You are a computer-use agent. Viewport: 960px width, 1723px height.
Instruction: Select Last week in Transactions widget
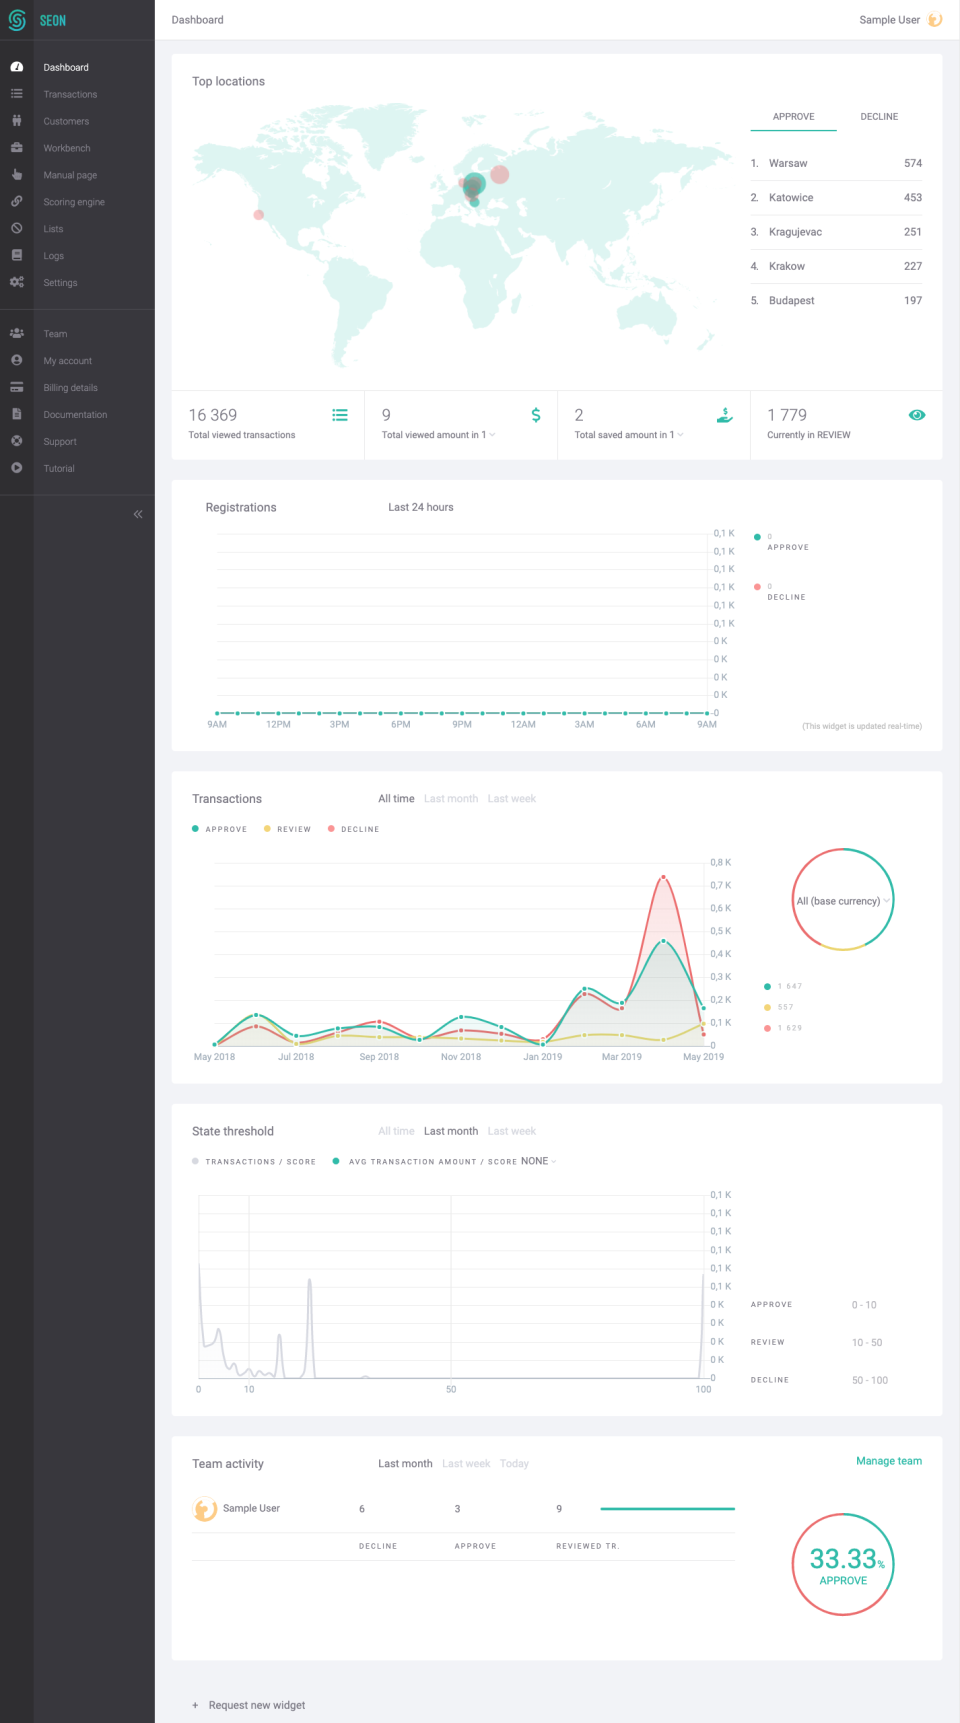(511, 799)
